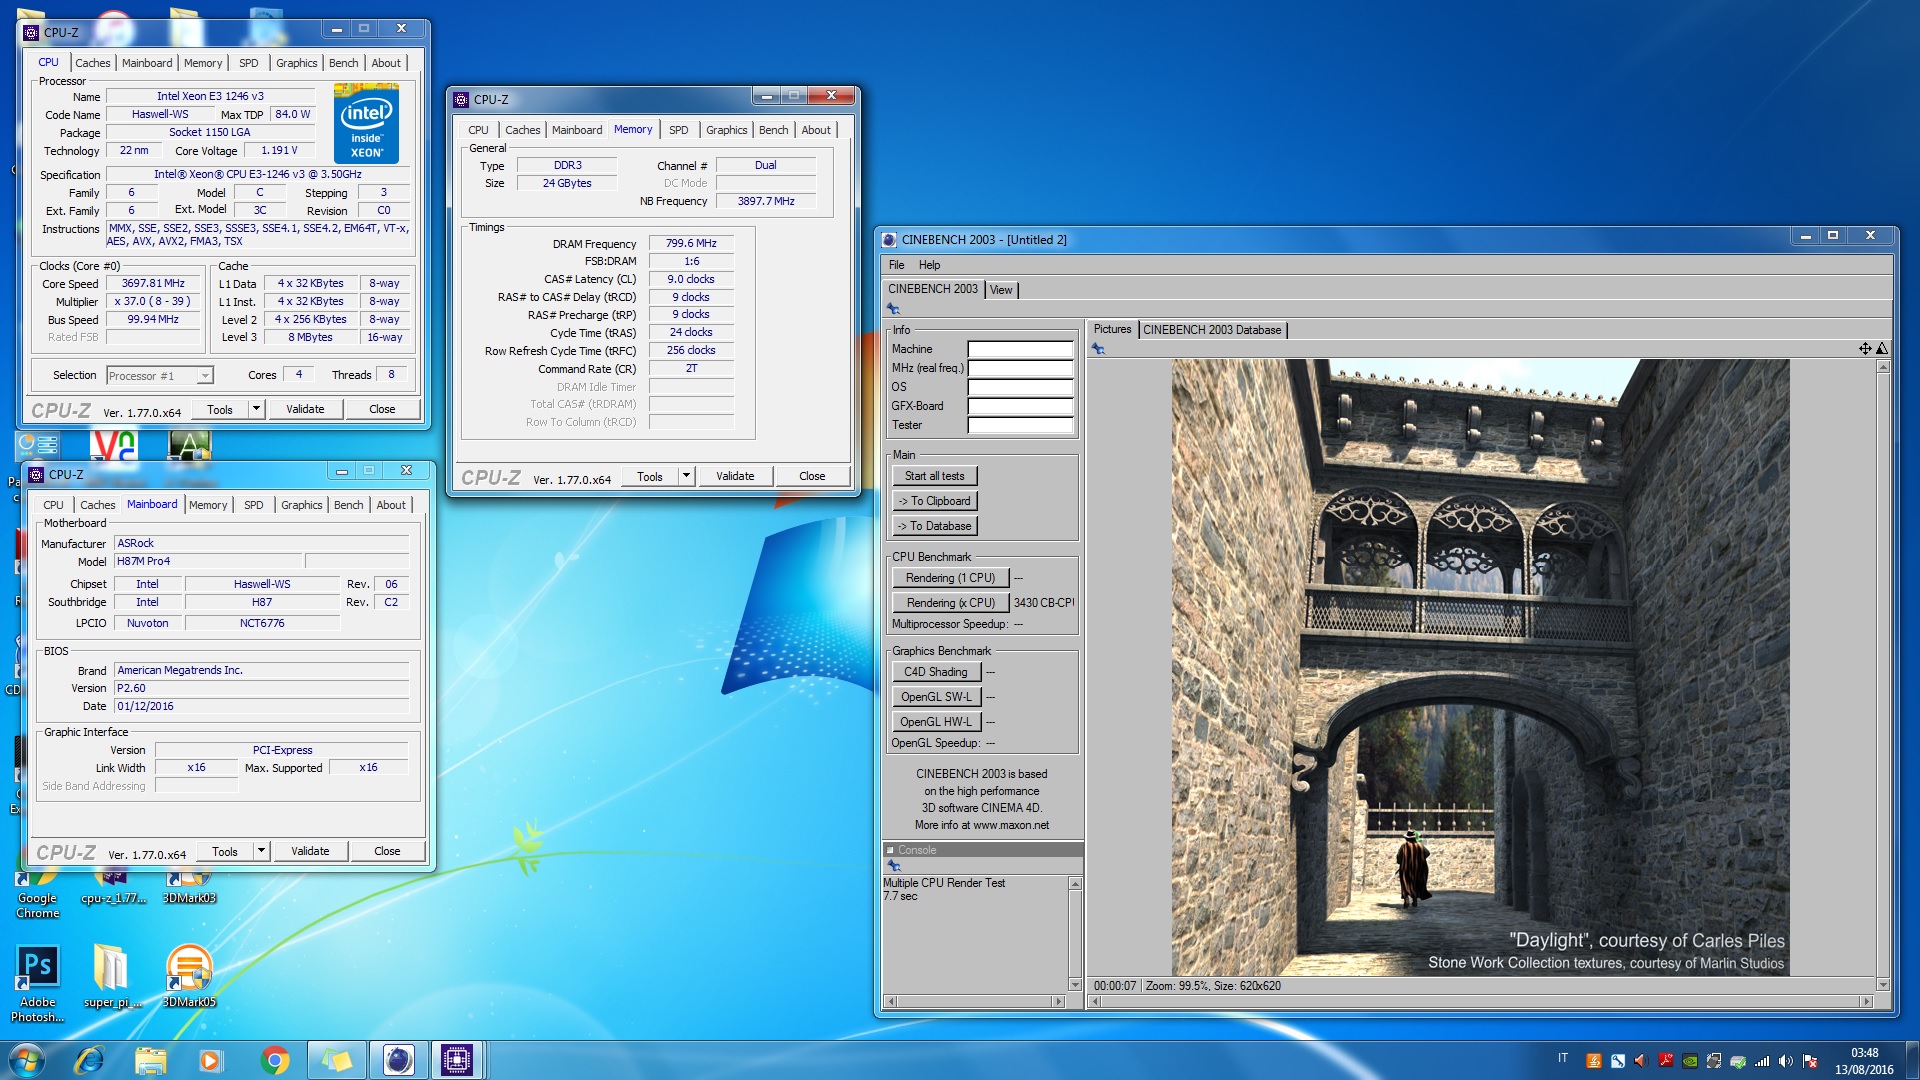
Task: Select Bench tab in Mainboard CPU-Z window
Action: (348, 505)
